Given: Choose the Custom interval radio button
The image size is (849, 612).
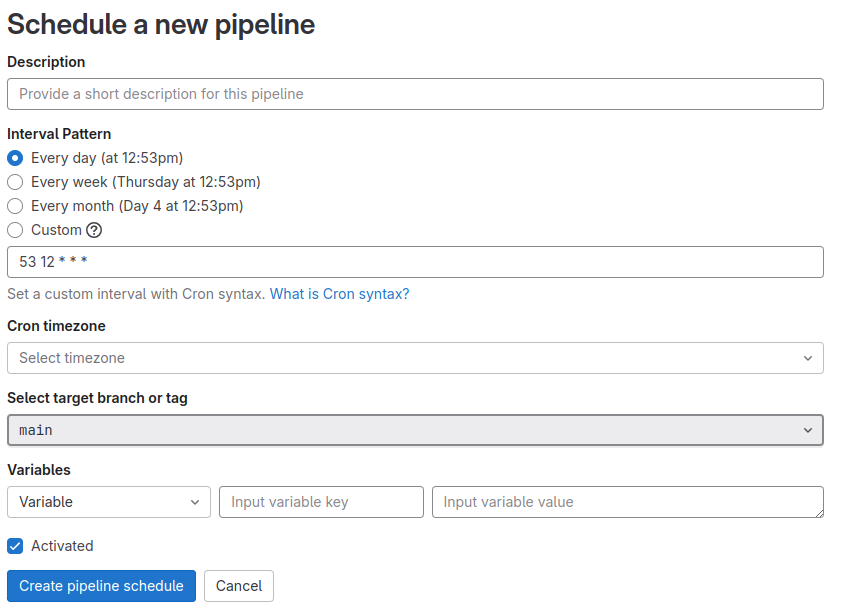Looking at the screenshot, I should coord(15,230).
